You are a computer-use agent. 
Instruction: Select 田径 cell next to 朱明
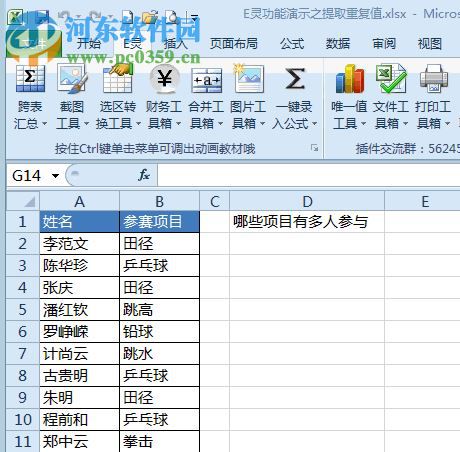(159, 398)
